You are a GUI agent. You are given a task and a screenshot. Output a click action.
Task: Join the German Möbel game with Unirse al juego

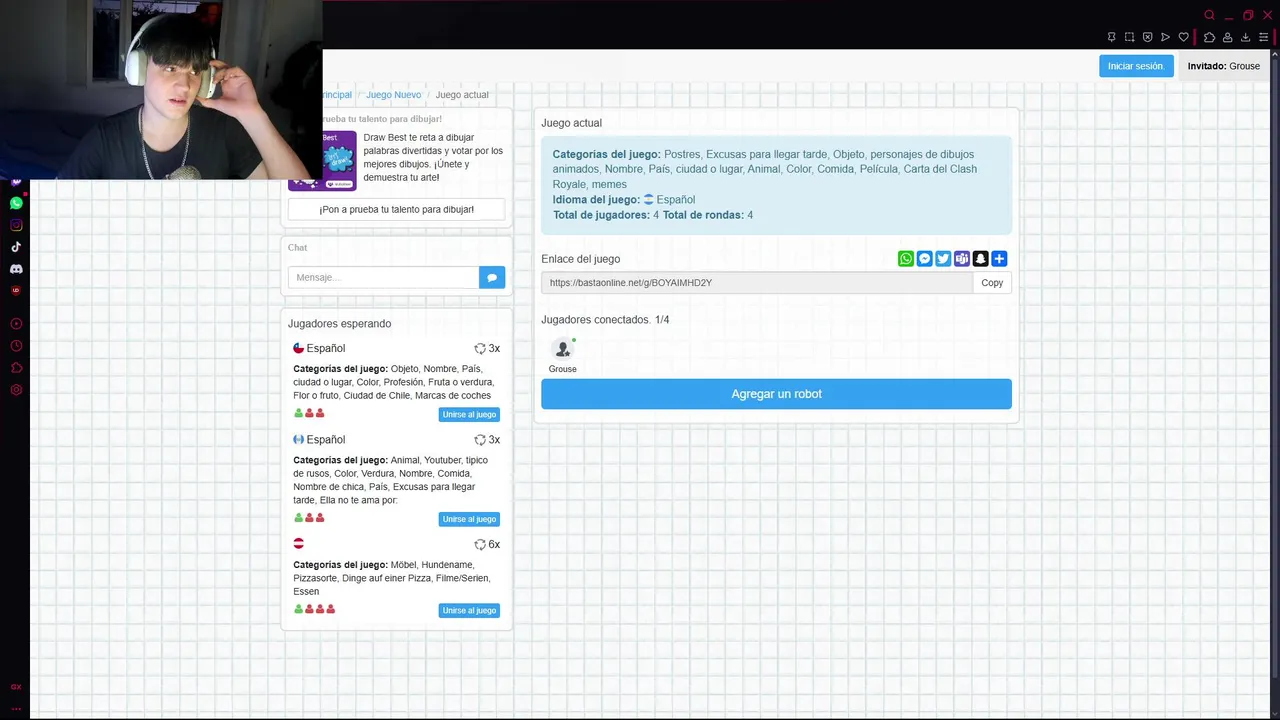[x=469, y=610]
